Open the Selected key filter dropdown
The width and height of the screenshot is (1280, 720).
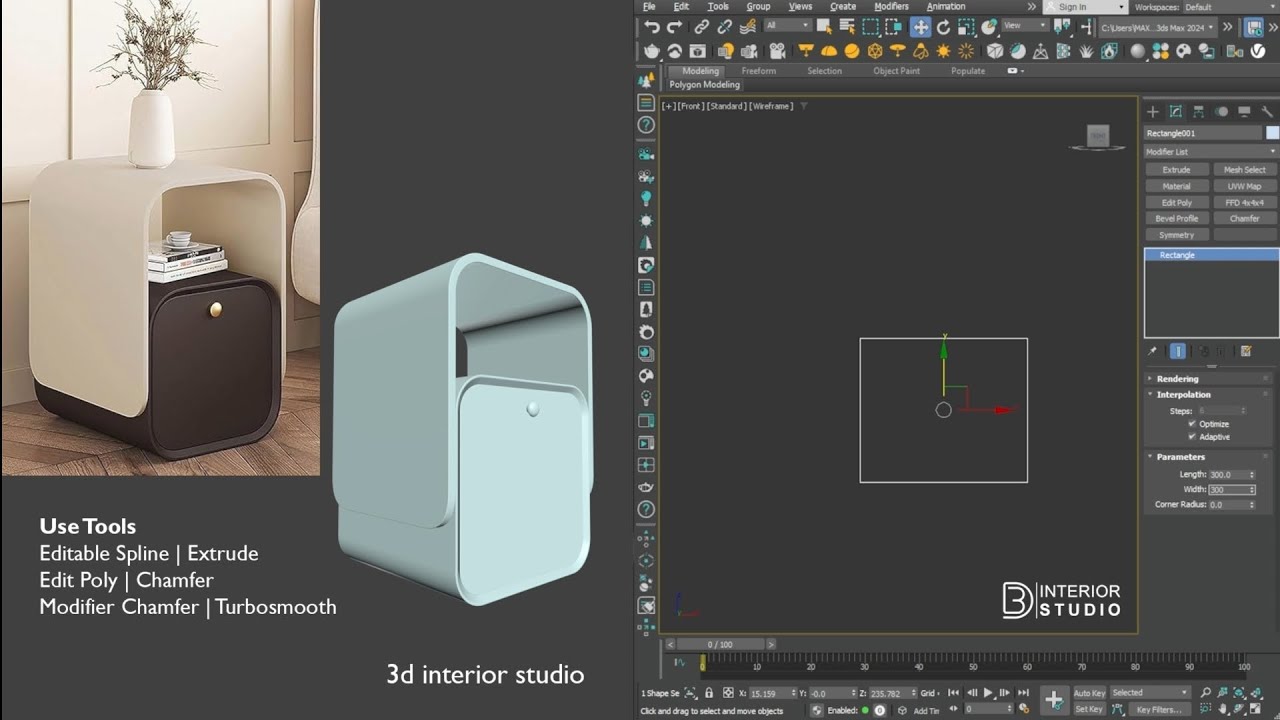tap(1150, 692)
